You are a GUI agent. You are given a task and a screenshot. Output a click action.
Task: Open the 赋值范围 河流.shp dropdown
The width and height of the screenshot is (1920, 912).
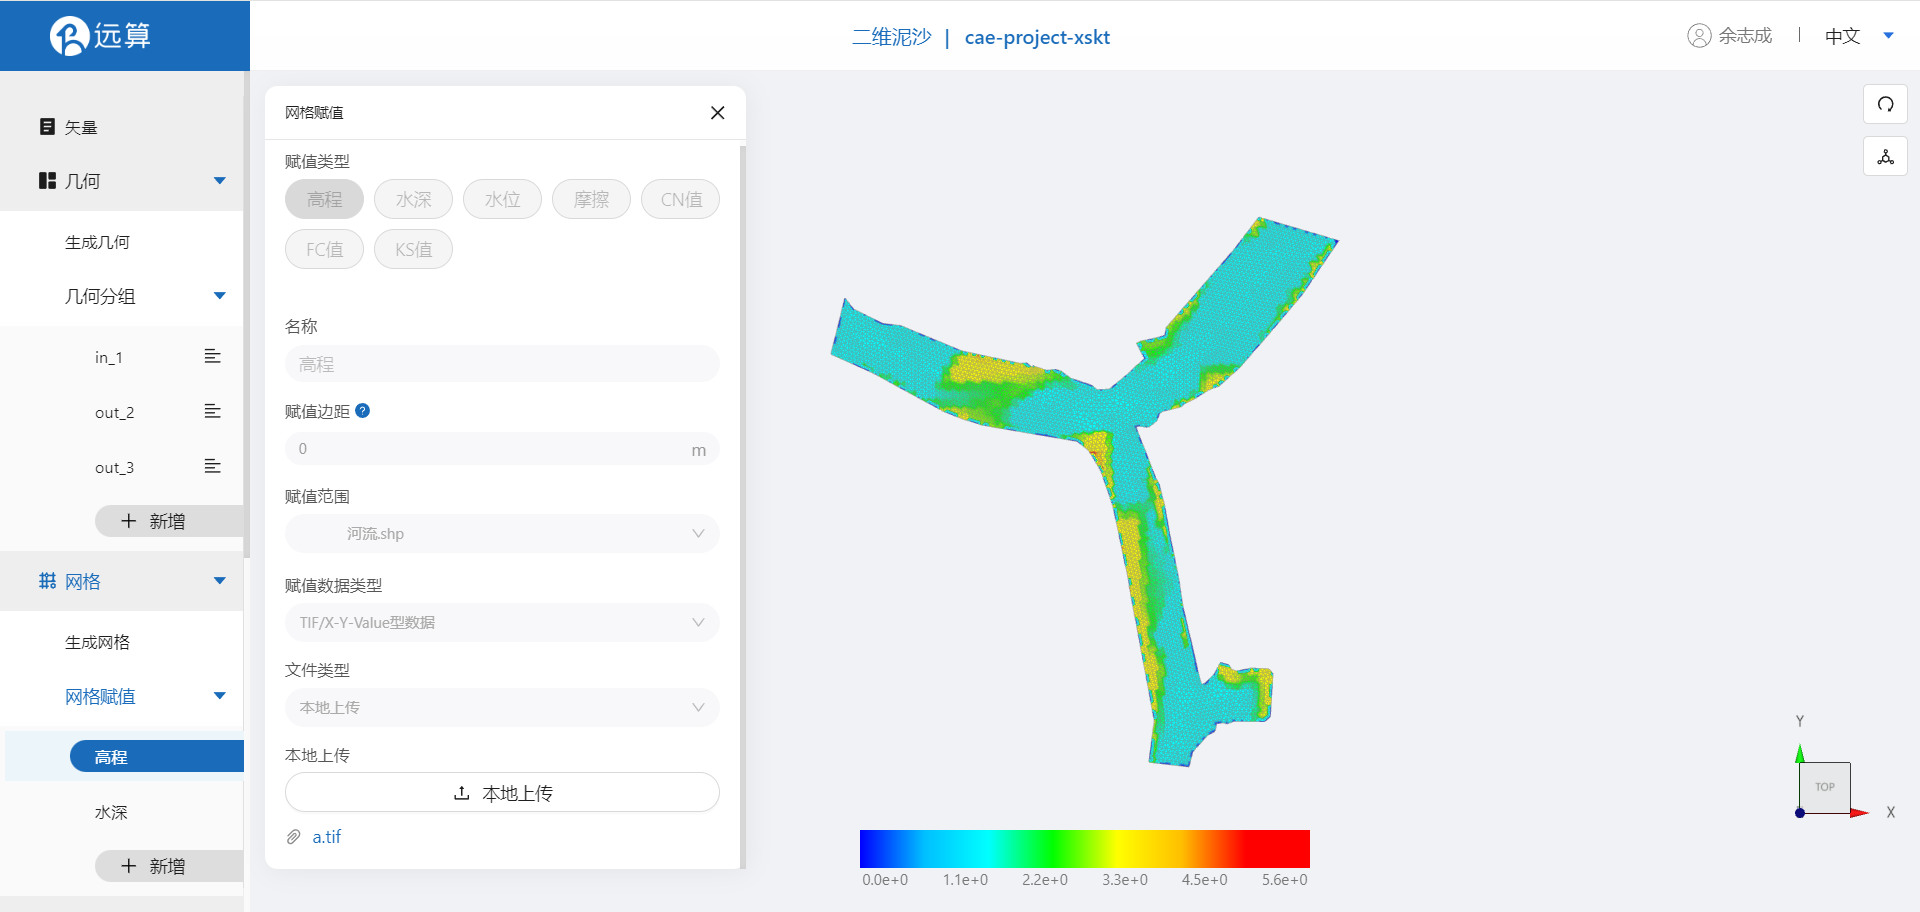tap(502, 534)
